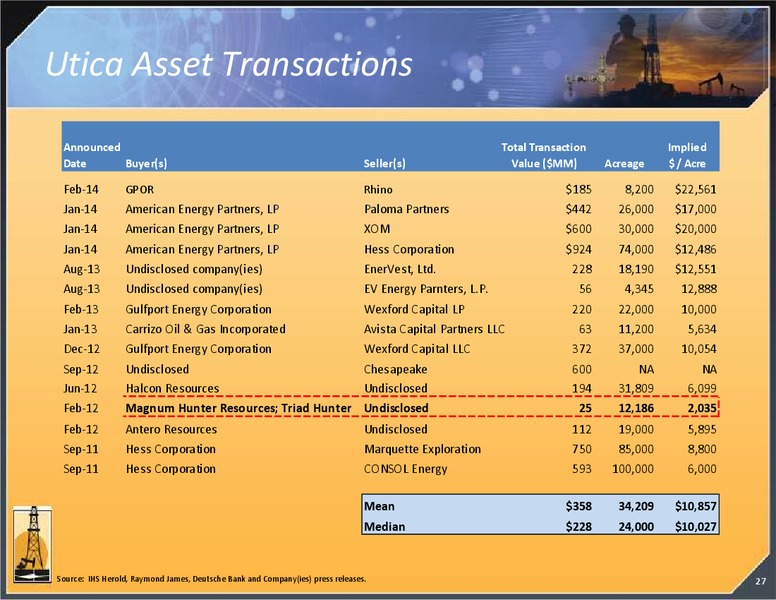Click the mean transaction value '$358'
Screen dimensions: 776x600
pos(579,506)
